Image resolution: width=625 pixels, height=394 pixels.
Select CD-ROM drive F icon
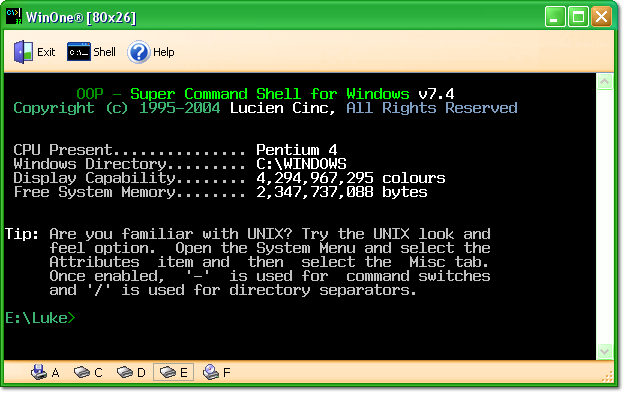click(x=210, y=372)
